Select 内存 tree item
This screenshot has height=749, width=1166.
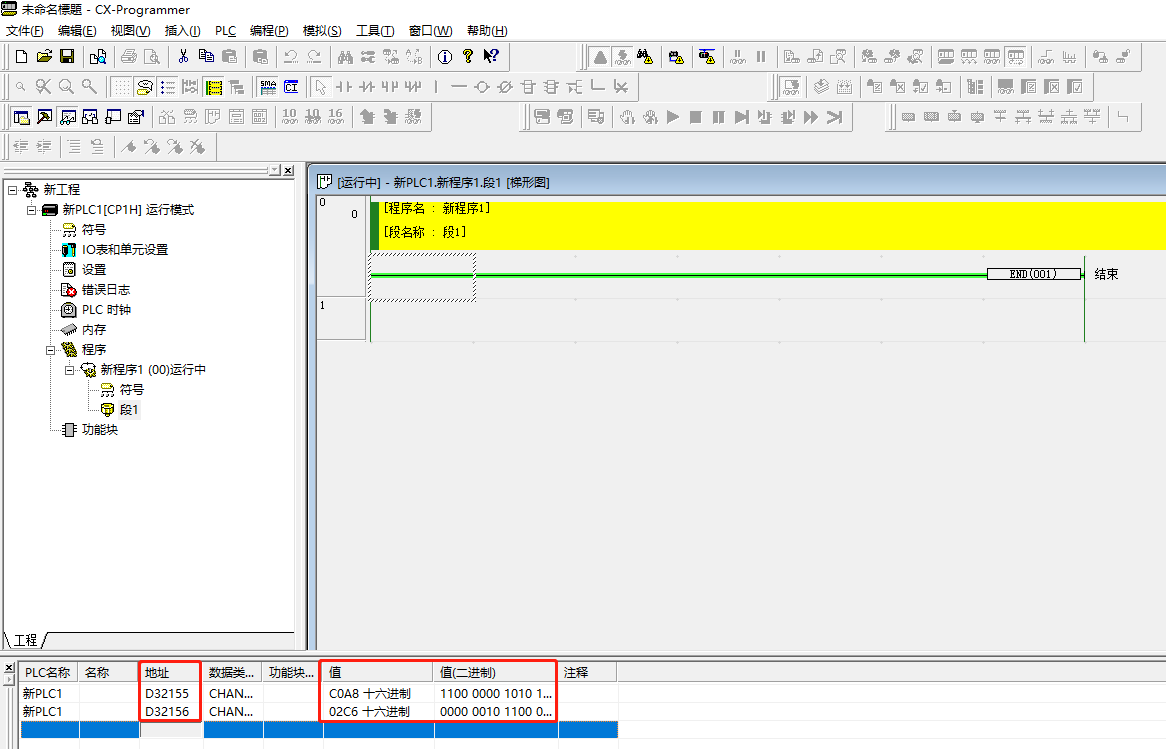(94, 330)
